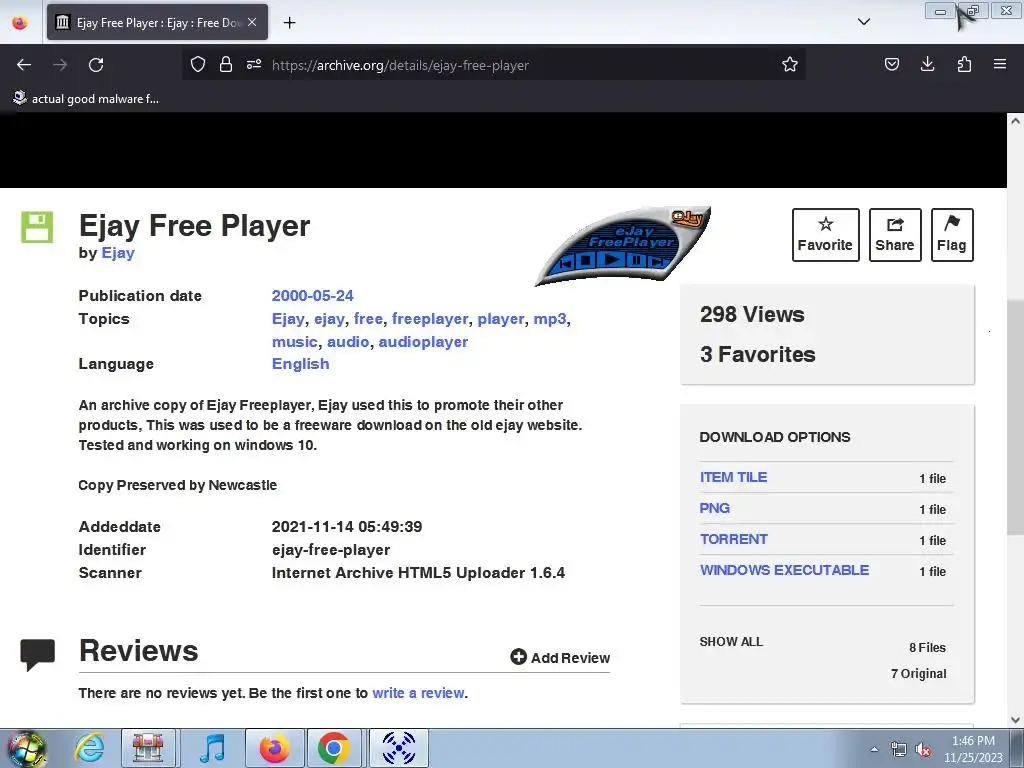Click SHOW ALL download files
Viewport: 1024px width, 768px height.
click(x=731, y=642)
